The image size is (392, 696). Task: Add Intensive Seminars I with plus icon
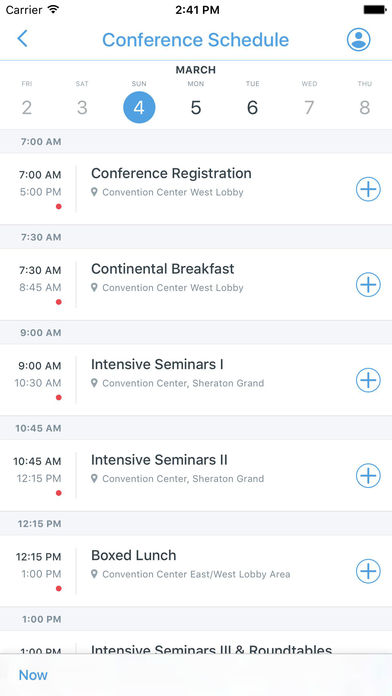tap(368, 380)
